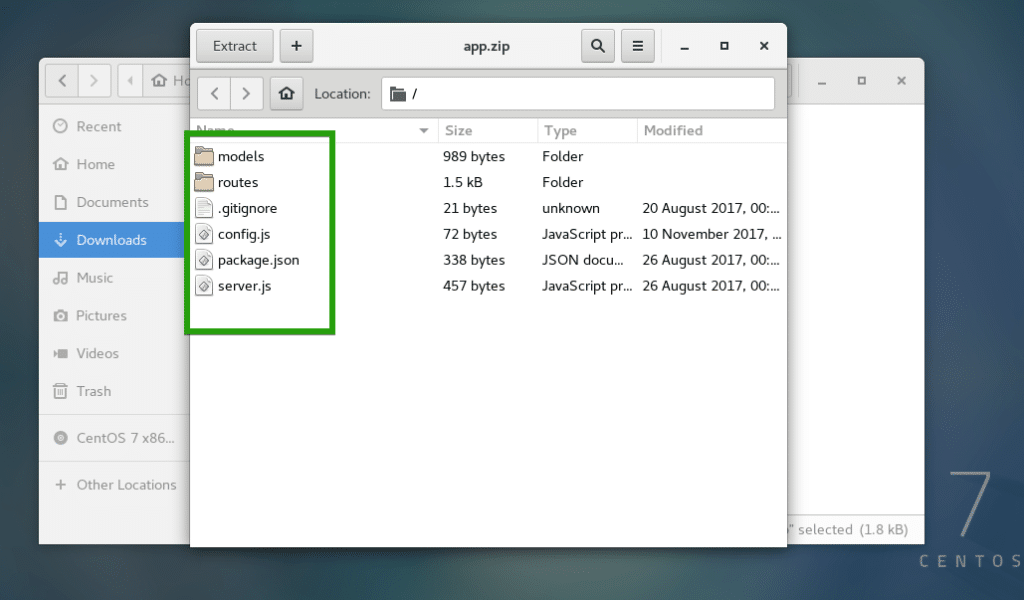This screenshot has height=600, width=1024.
Task: Sort files by Modified date
Action: [672, 130]
